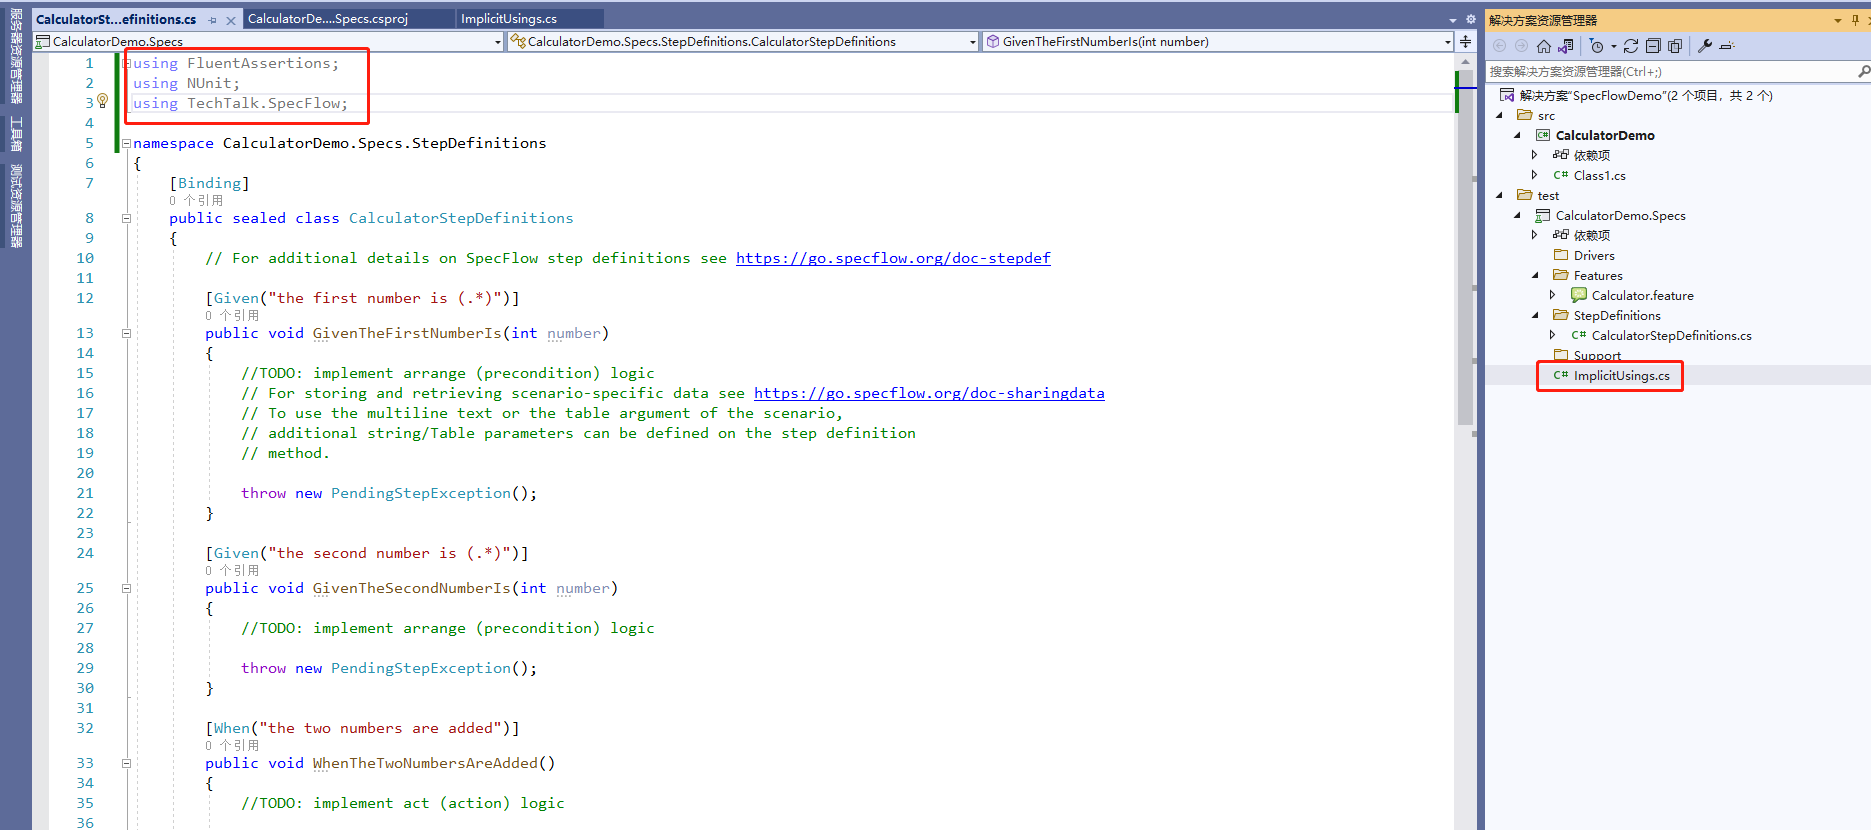Click the Preview Selected Items icon
This screenshot has width=1871, height=830.
pos(1727,46)
